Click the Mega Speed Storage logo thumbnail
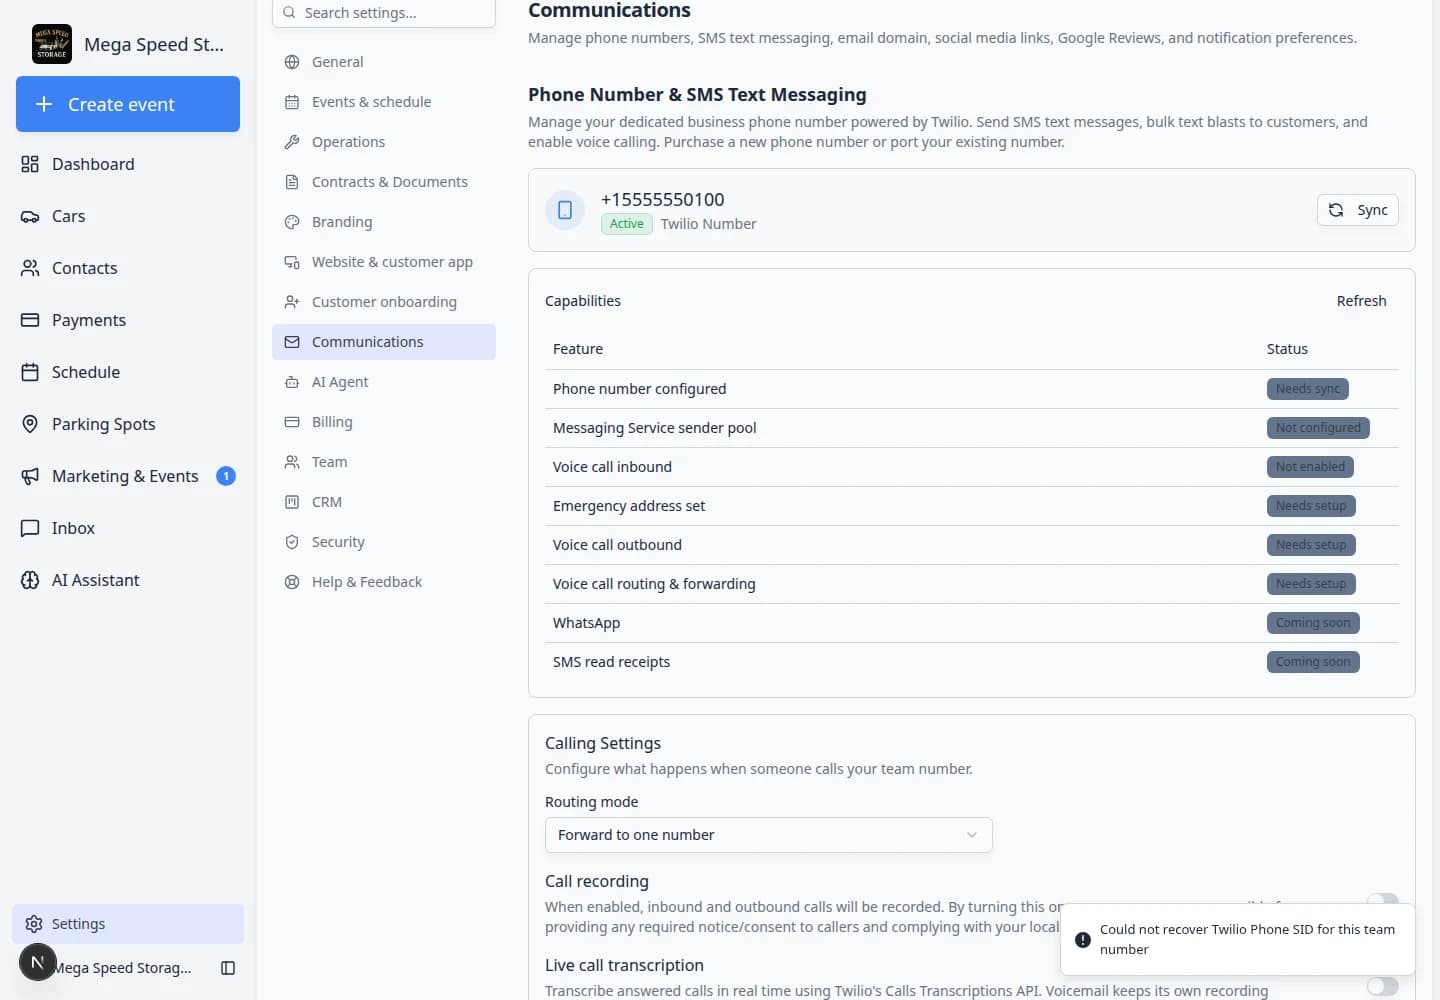The height and width of the screenshot is (1000, 1440). pyautogui.click(x=52, y=44)
